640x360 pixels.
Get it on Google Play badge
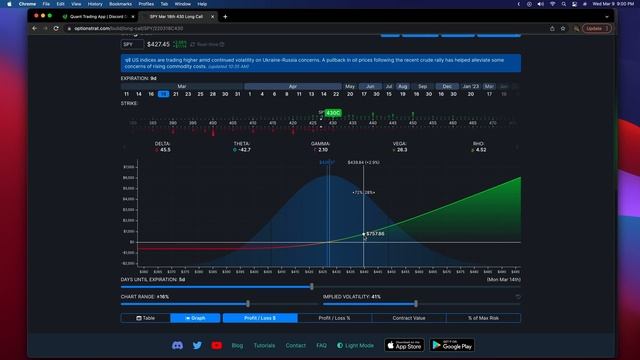click(x=452, y=345)
